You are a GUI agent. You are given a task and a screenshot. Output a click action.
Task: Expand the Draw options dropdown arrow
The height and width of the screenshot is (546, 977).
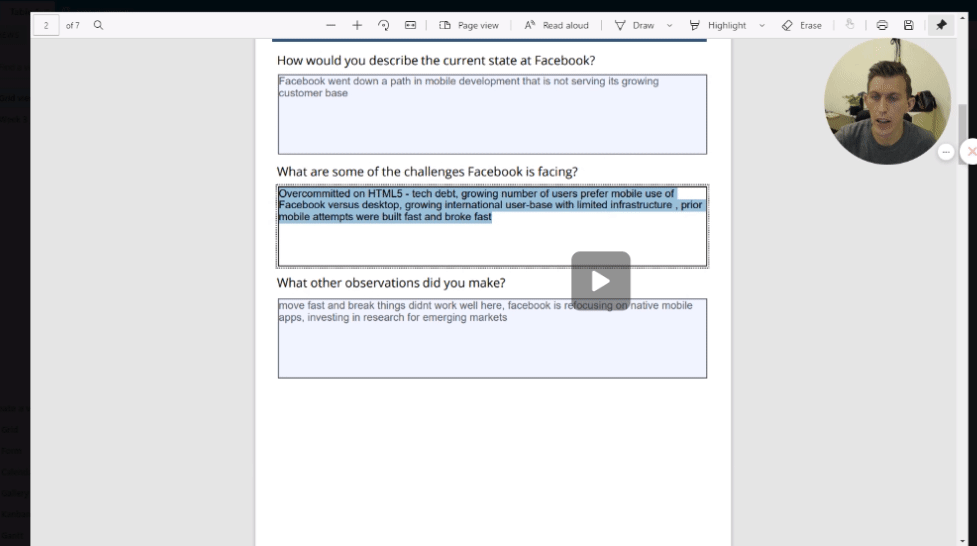click(x=670, y=26)
